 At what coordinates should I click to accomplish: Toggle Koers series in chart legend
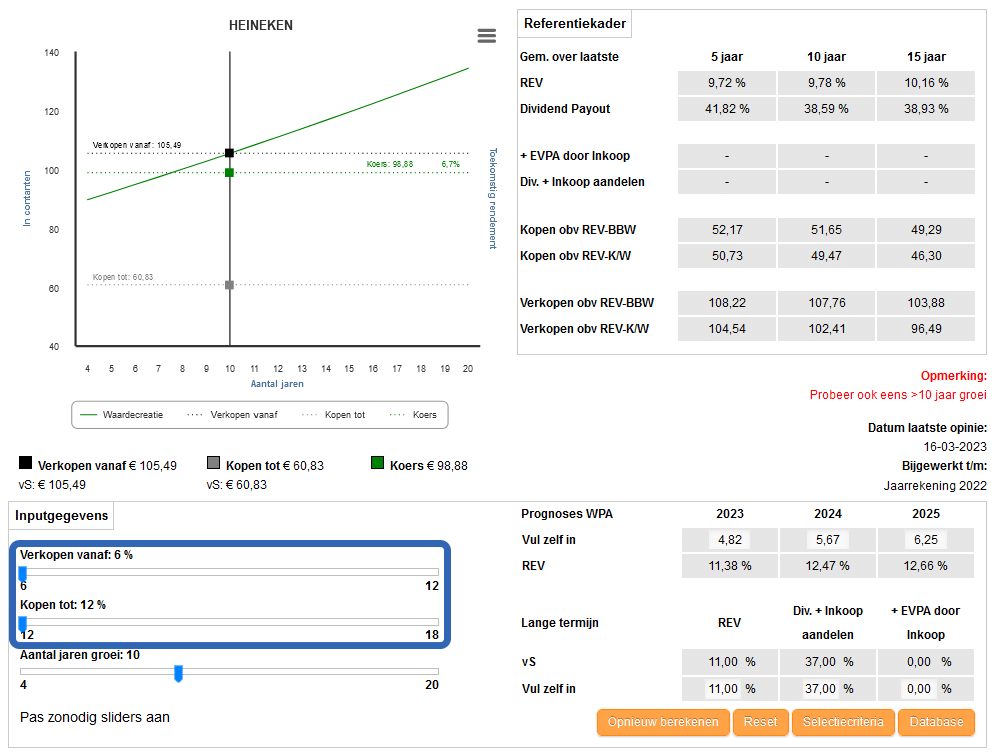coord(413,415)
